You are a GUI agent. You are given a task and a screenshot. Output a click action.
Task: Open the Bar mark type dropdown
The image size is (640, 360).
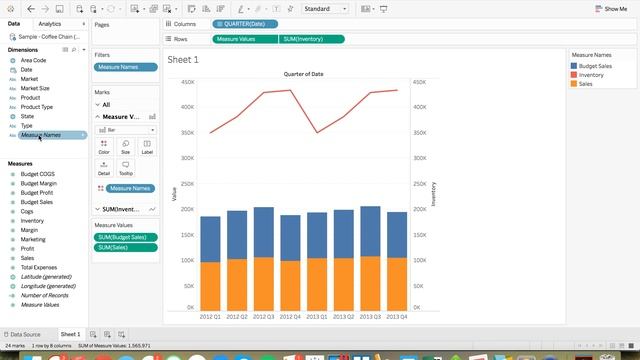coord(125,130)
